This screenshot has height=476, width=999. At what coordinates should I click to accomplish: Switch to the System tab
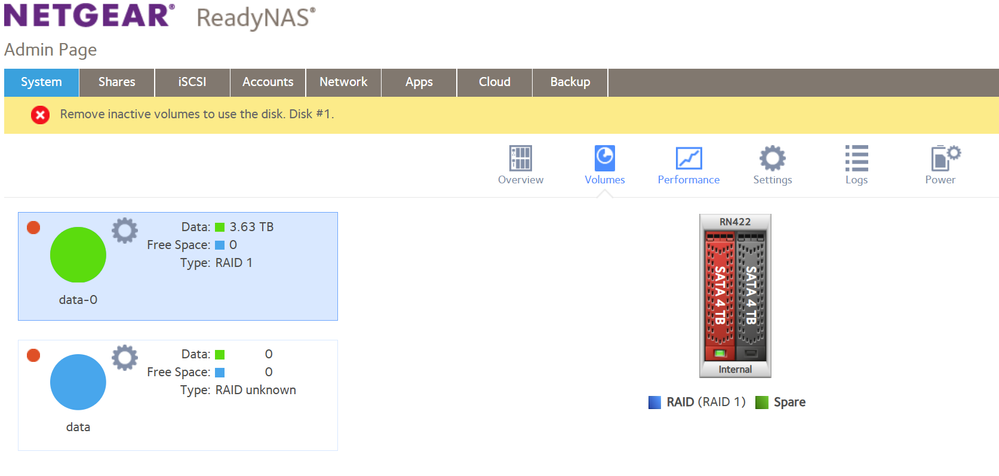pyautogui.click(x=41, y=82)
